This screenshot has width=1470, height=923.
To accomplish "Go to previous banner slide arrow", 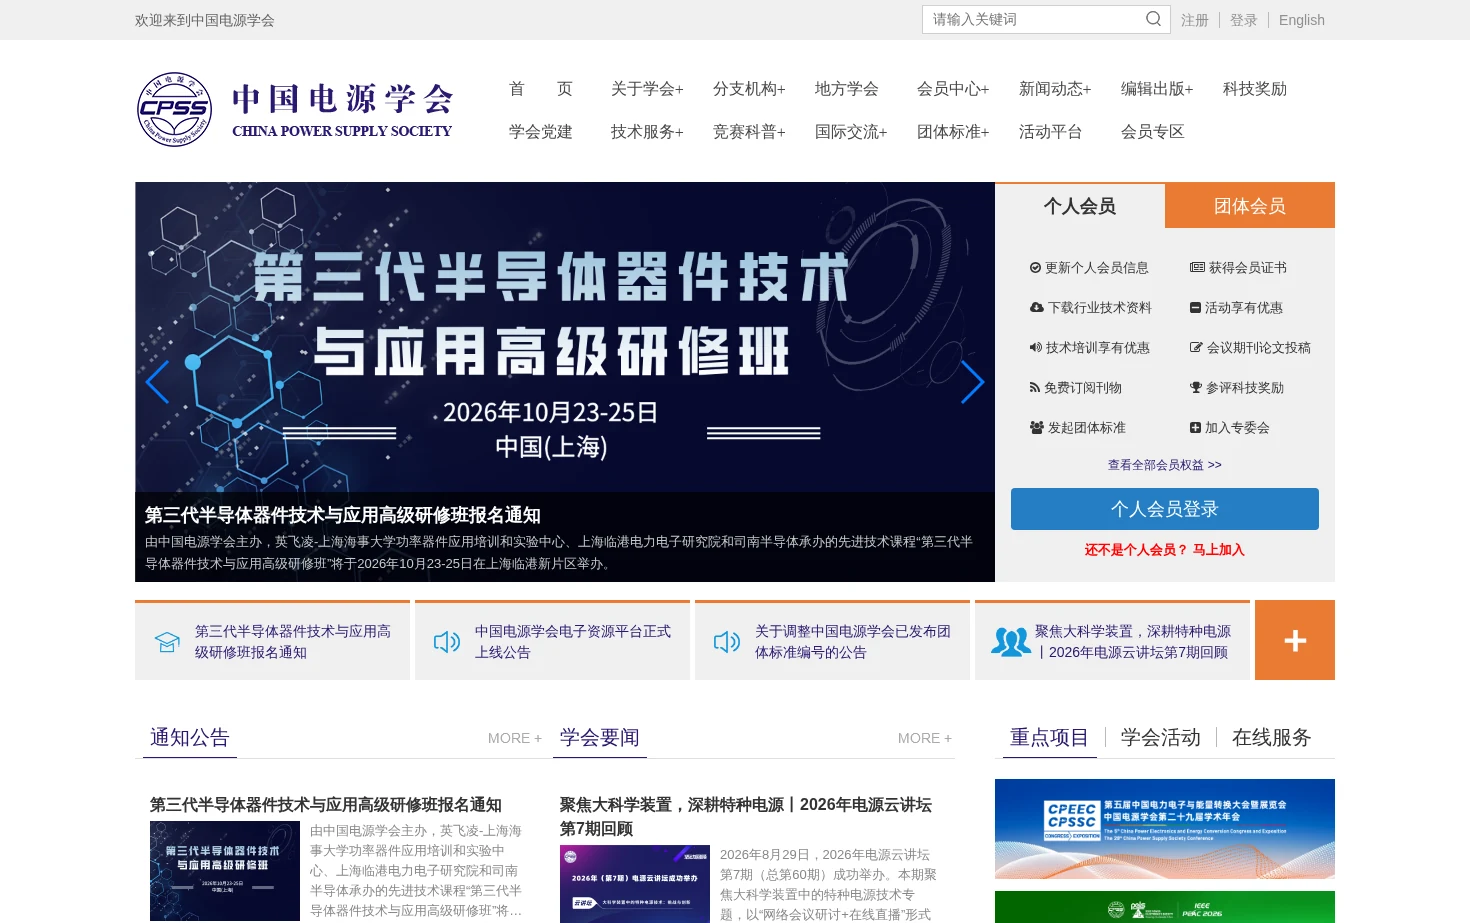I will click(x=157, y=382).
